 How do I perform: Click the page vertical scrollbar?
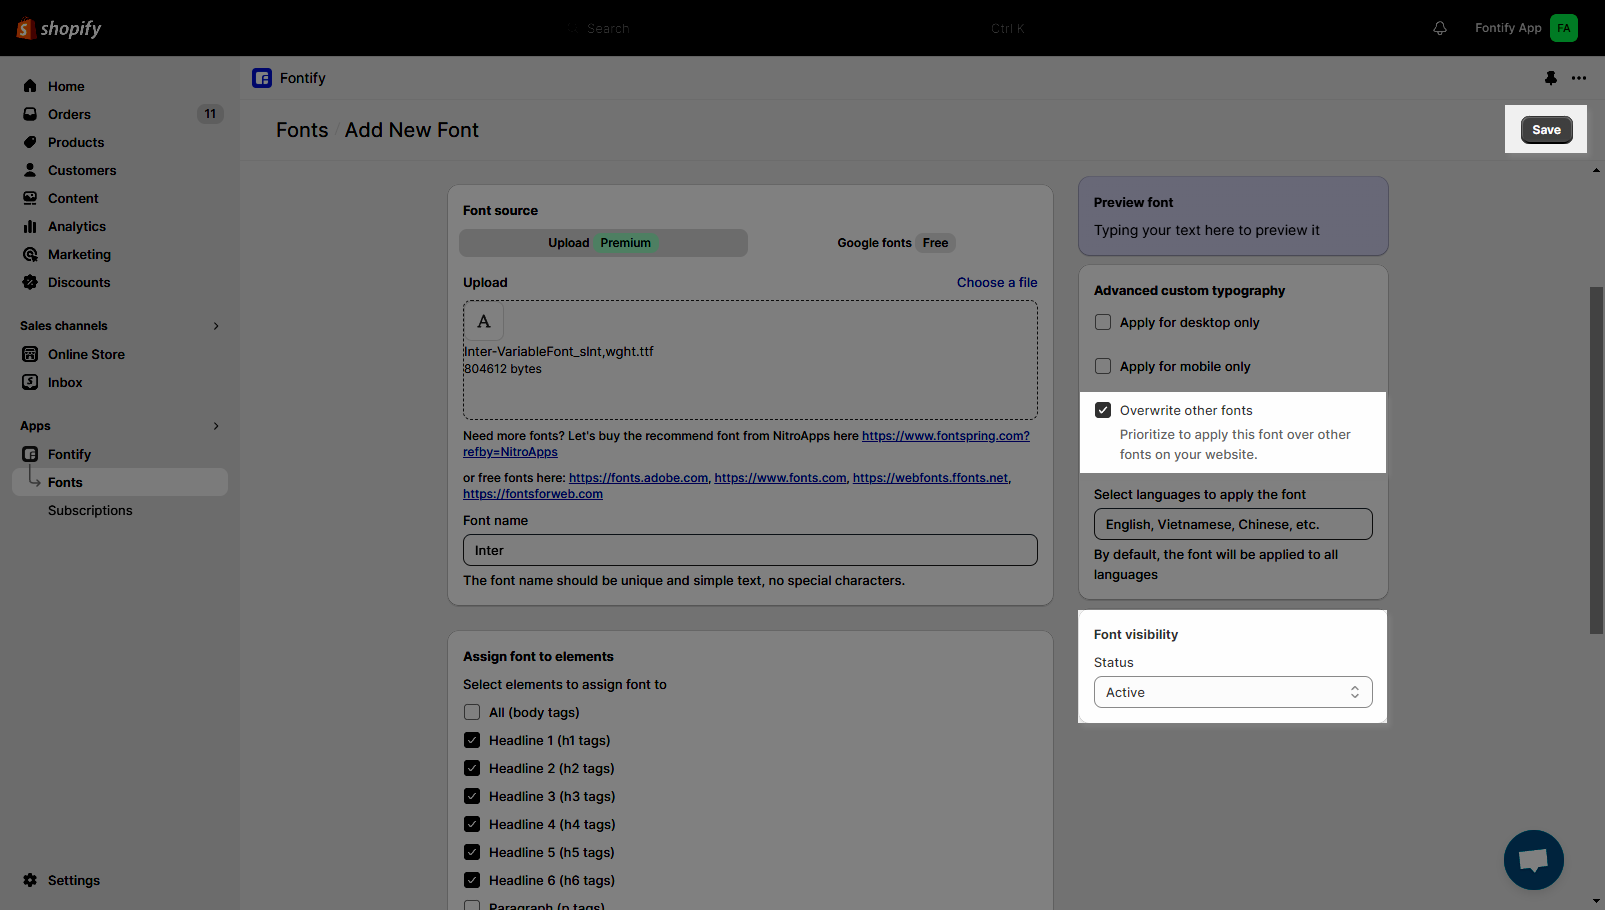(1596, 460)
